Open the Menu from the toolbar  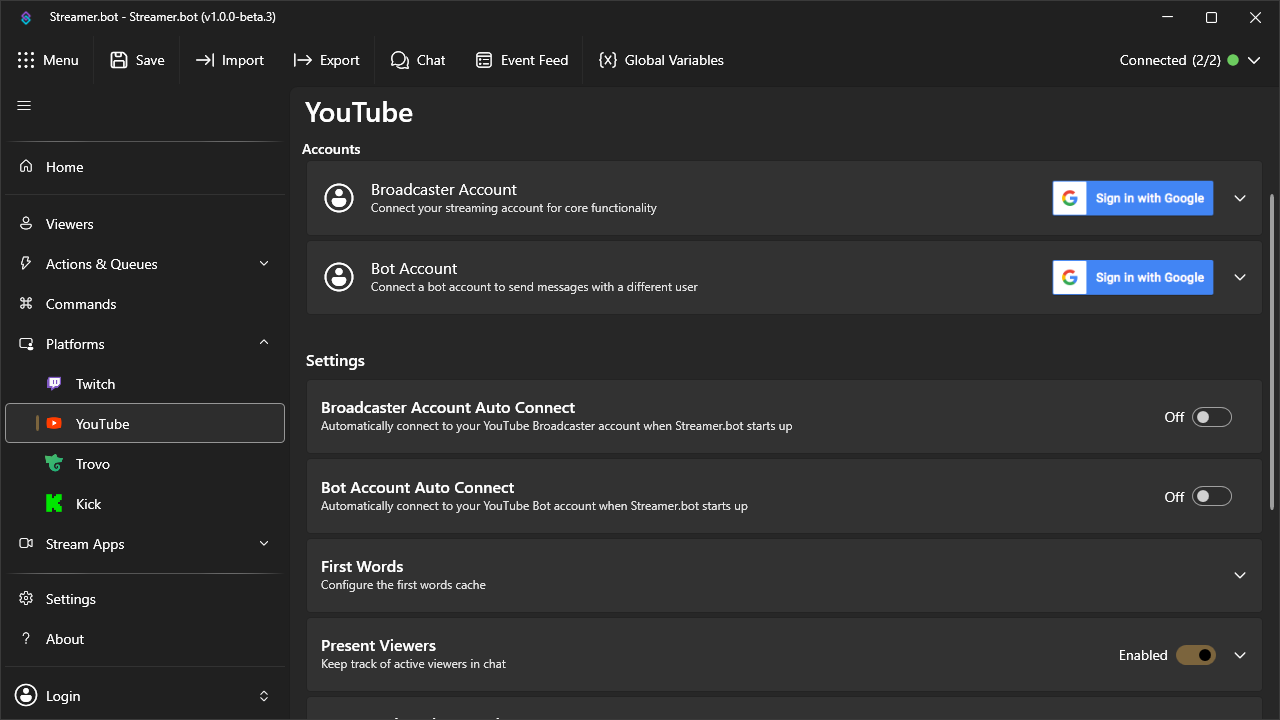pos(48,60)
